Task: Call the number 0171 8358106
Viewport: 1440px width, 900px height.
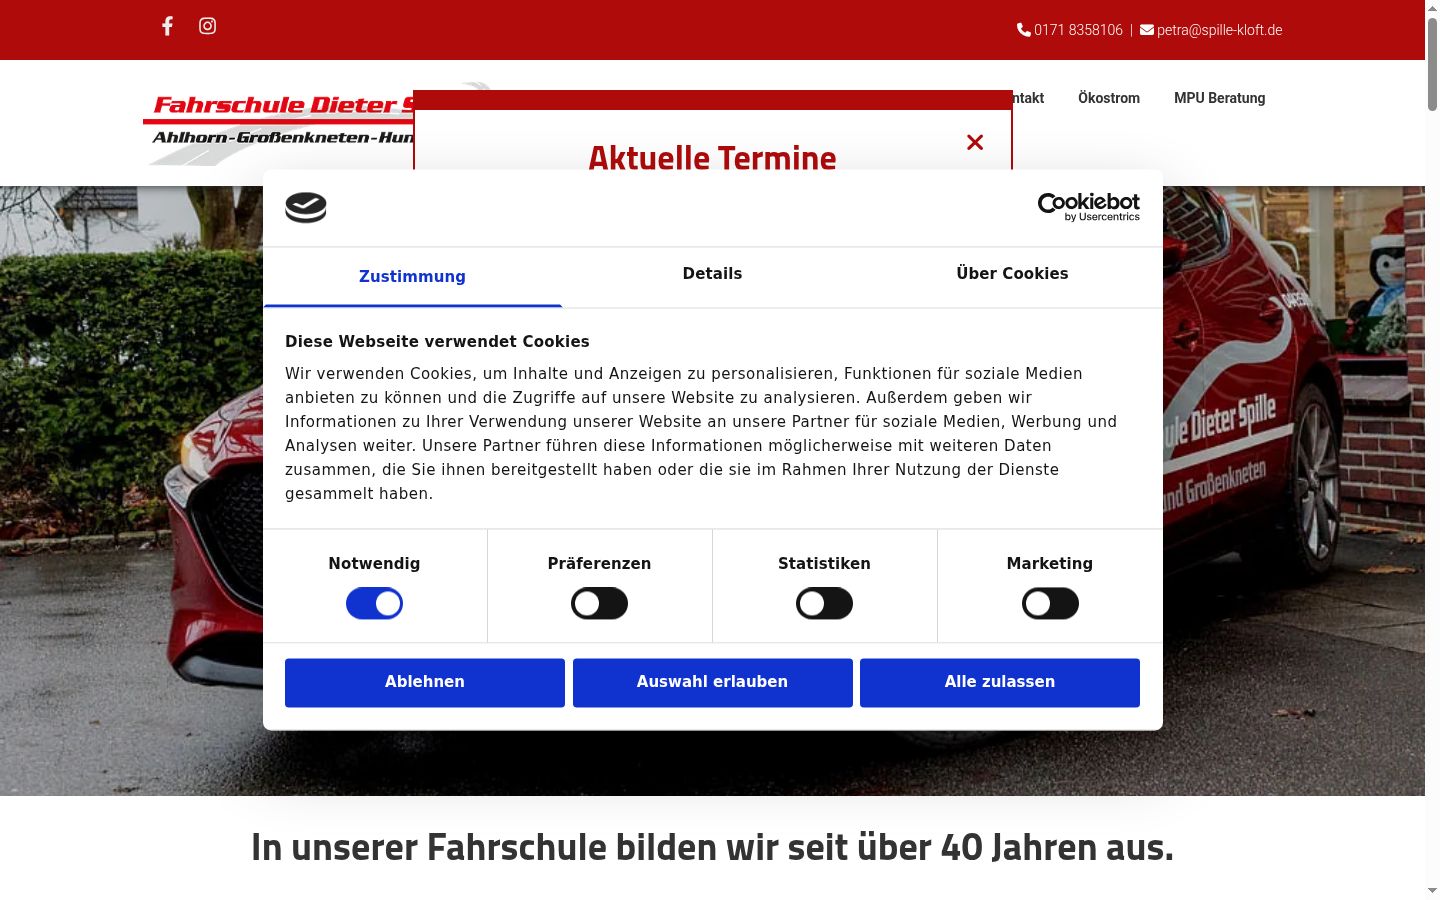Action: (x=1078, y=30)
